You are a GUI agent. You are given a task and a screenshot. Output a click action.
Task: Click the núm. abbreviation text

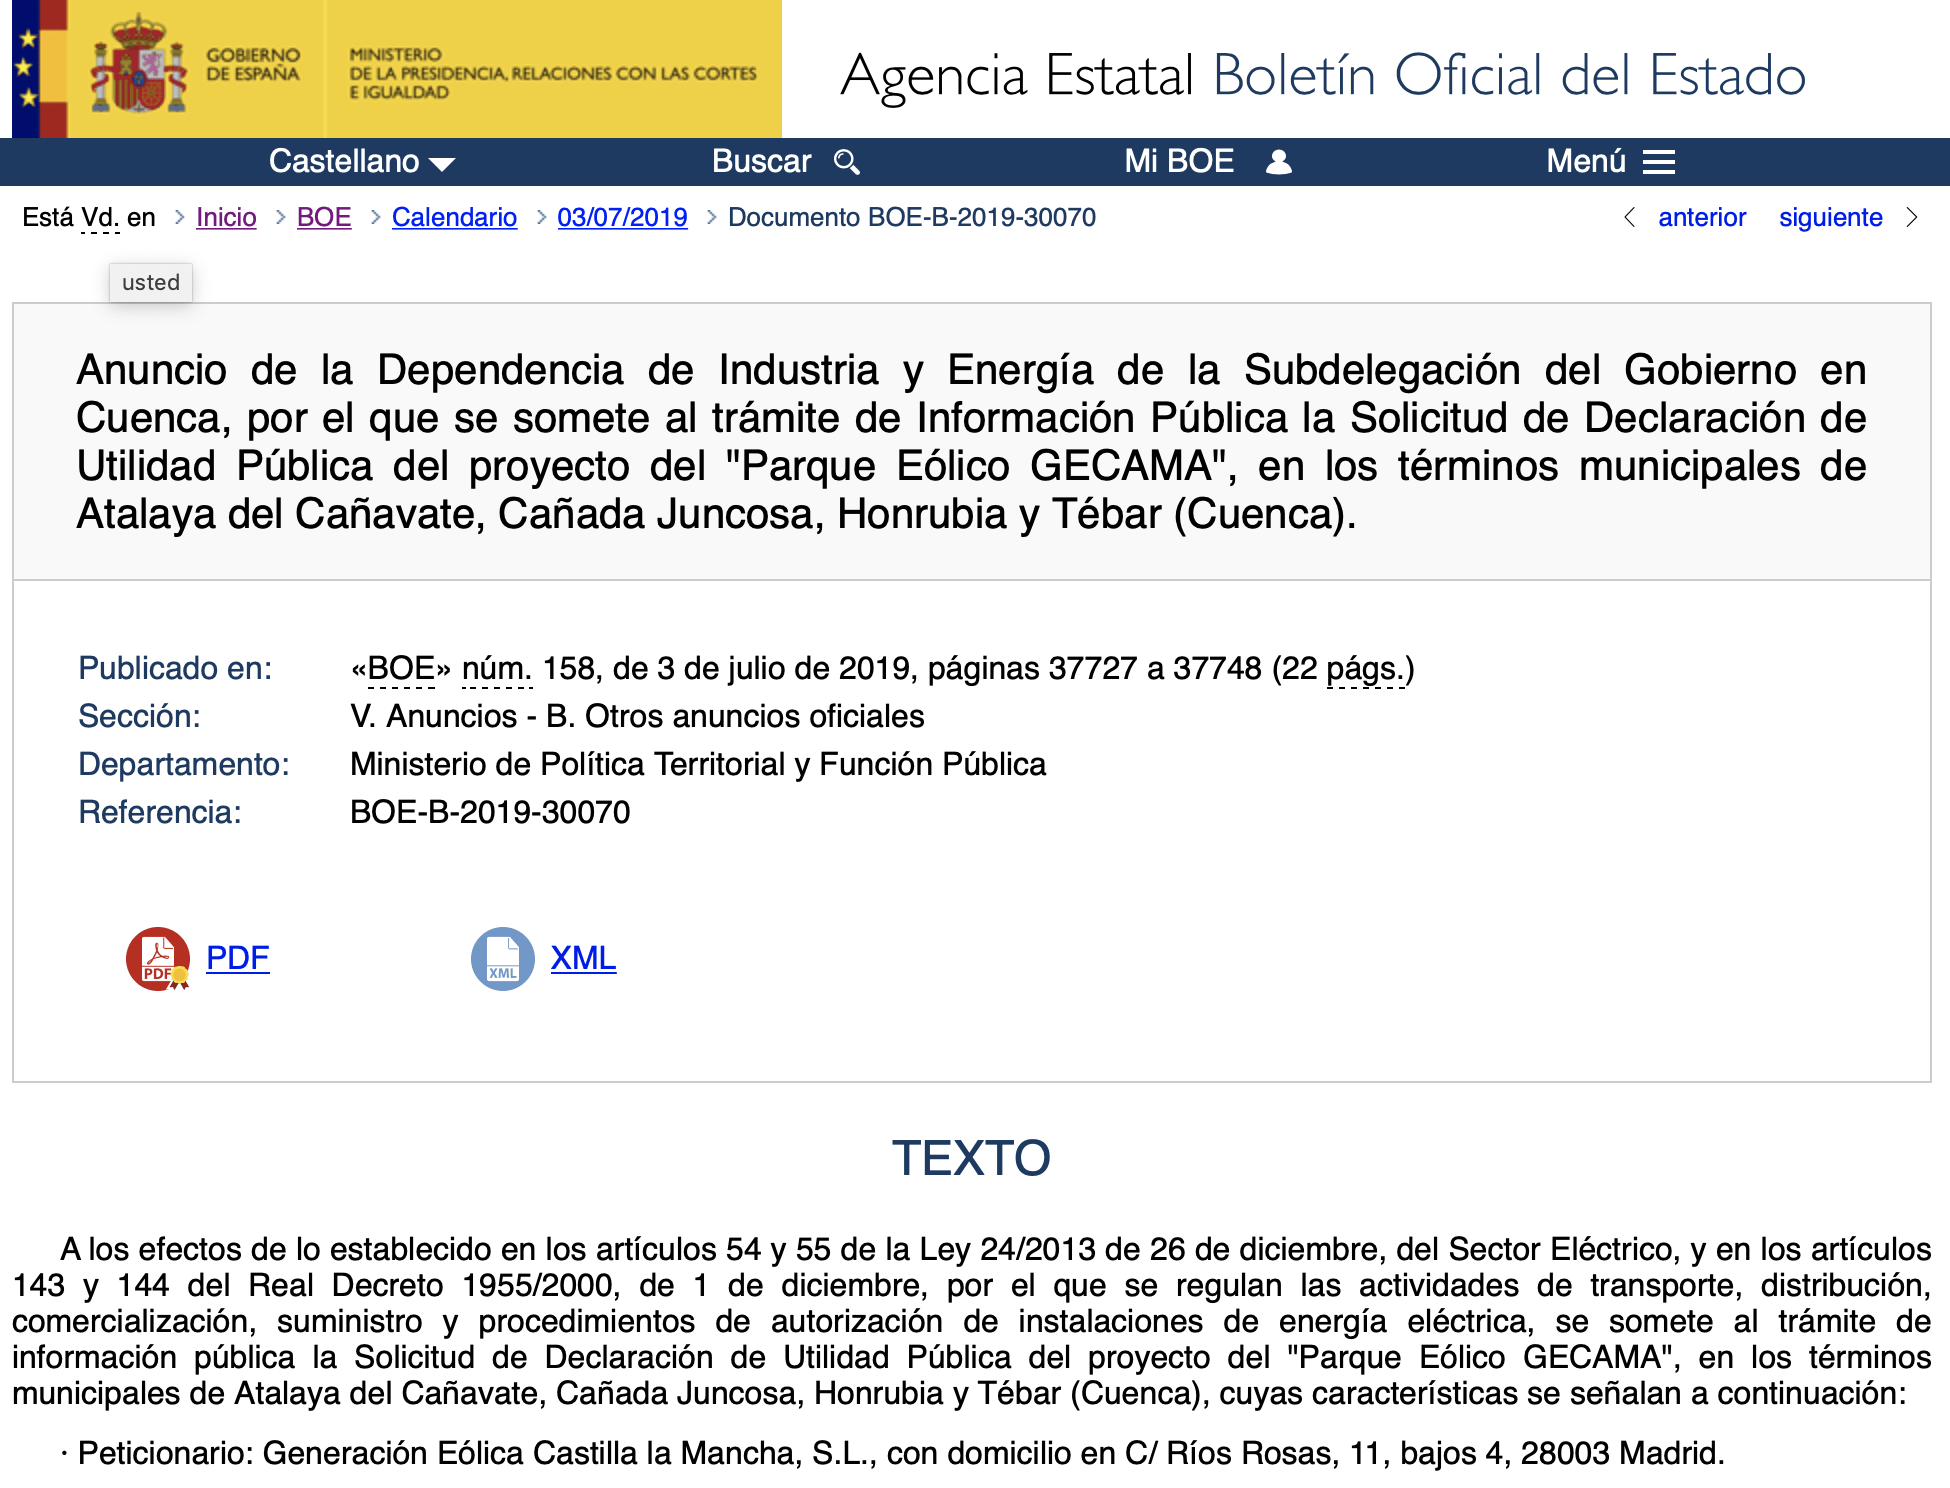(x=497, y=668)
